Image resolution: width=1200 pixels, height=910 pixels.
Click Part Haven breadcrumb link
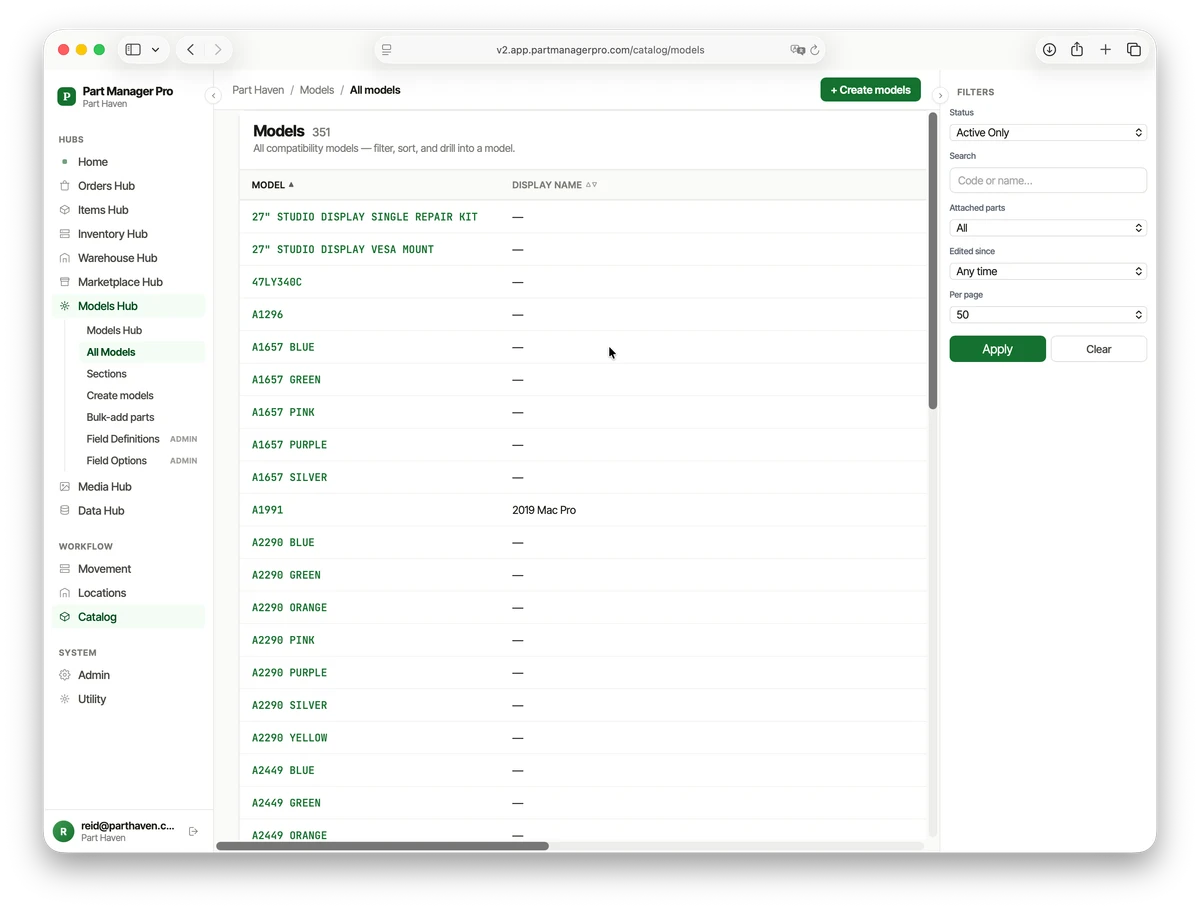[258, 90]
